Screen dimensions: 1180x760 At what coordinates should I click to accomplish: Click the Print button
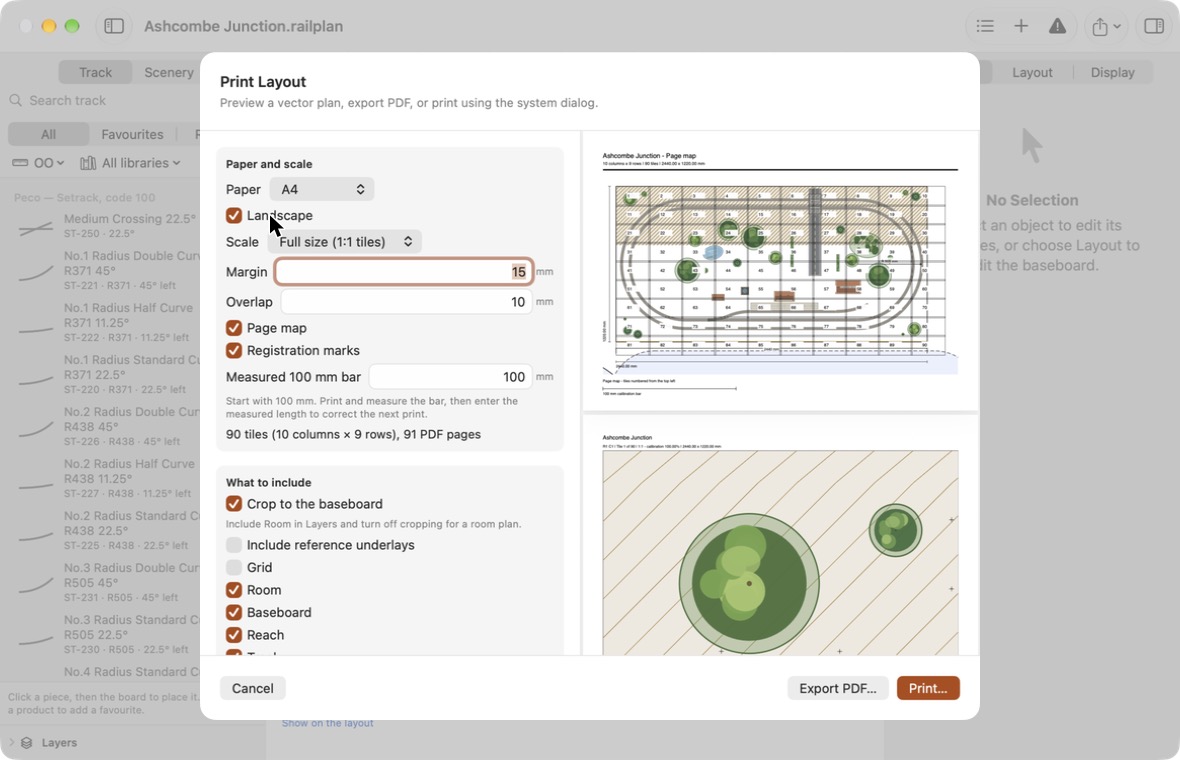[x=928, y=689]
